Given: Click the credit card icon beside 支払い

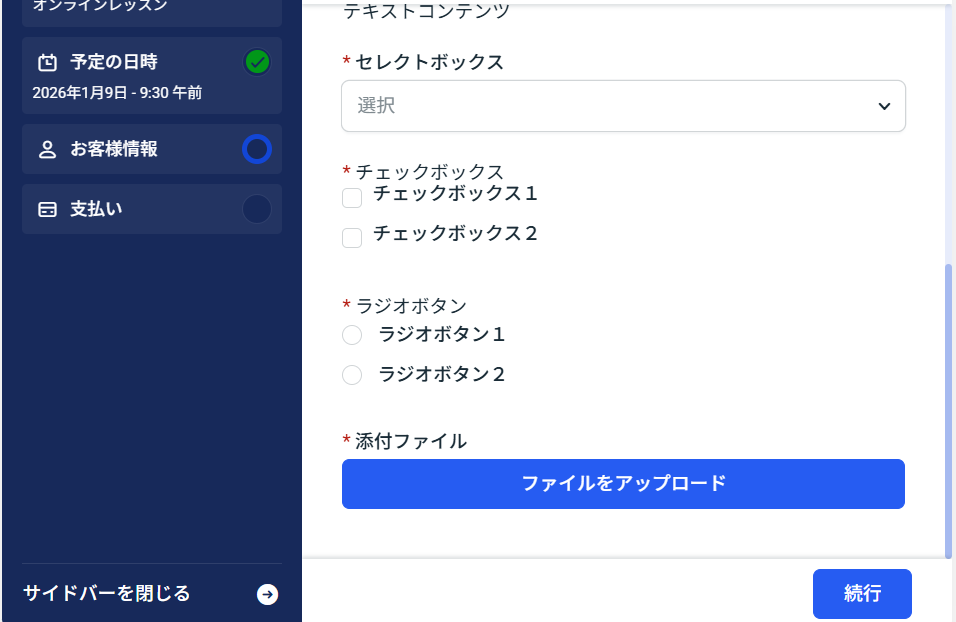Looking at the screenshot, I should (47, 210).
